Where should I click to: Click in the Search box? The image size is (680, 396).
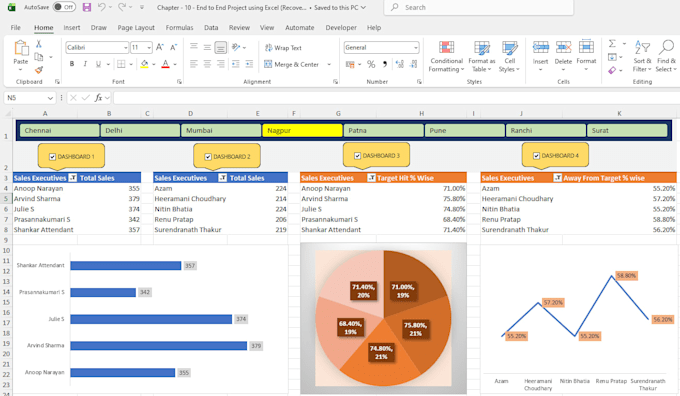click(x=478, y=7)
